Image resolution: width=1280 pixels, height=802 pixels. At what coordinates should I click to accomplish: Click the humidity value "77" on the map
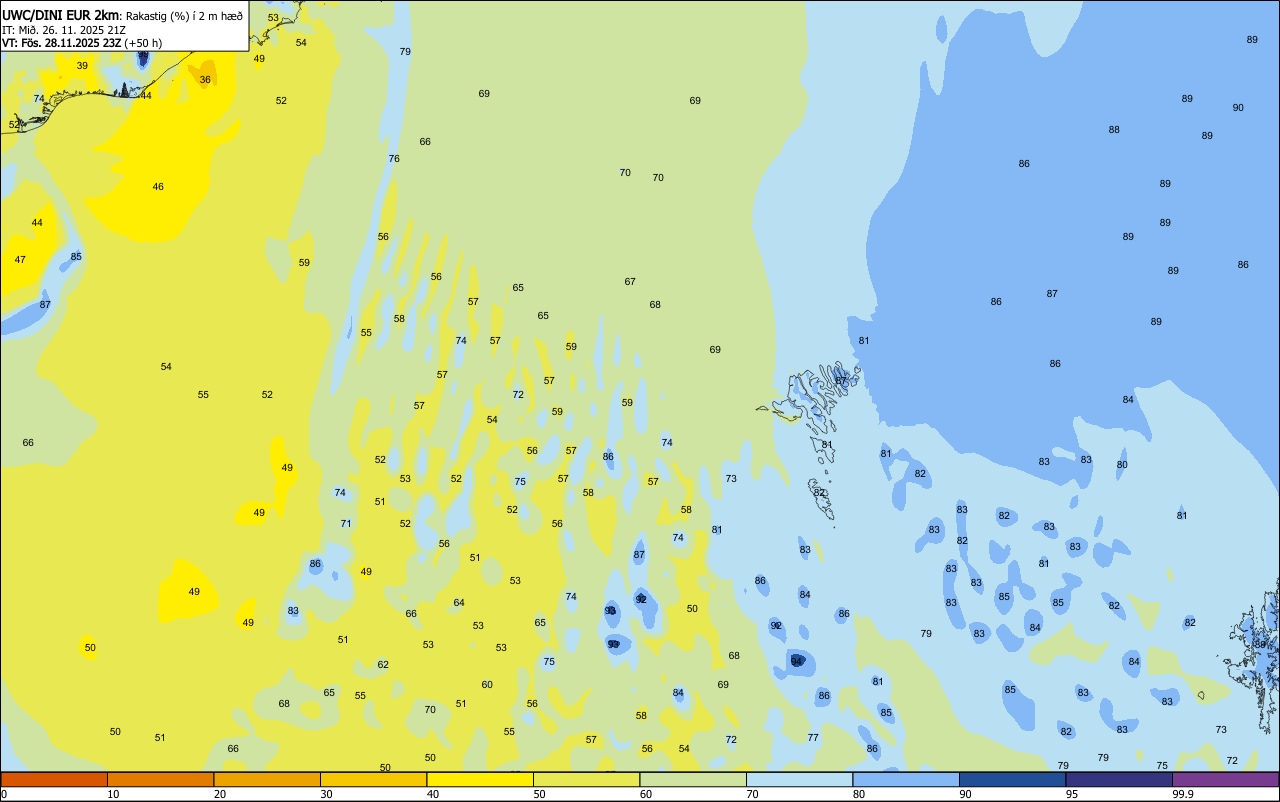point(813,737)
